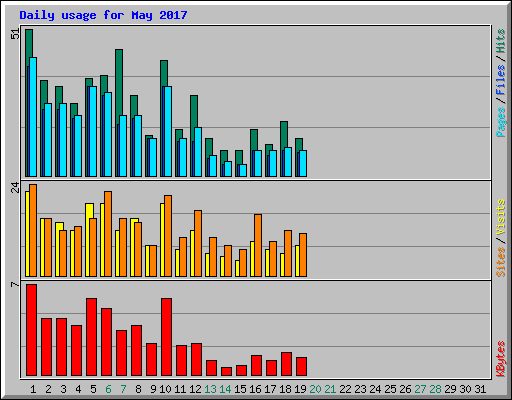The height and width of the screenshot is (400, 512).
Task: Click the KBytes legend label
Action: pyautogui.click(x=500, y=359)
